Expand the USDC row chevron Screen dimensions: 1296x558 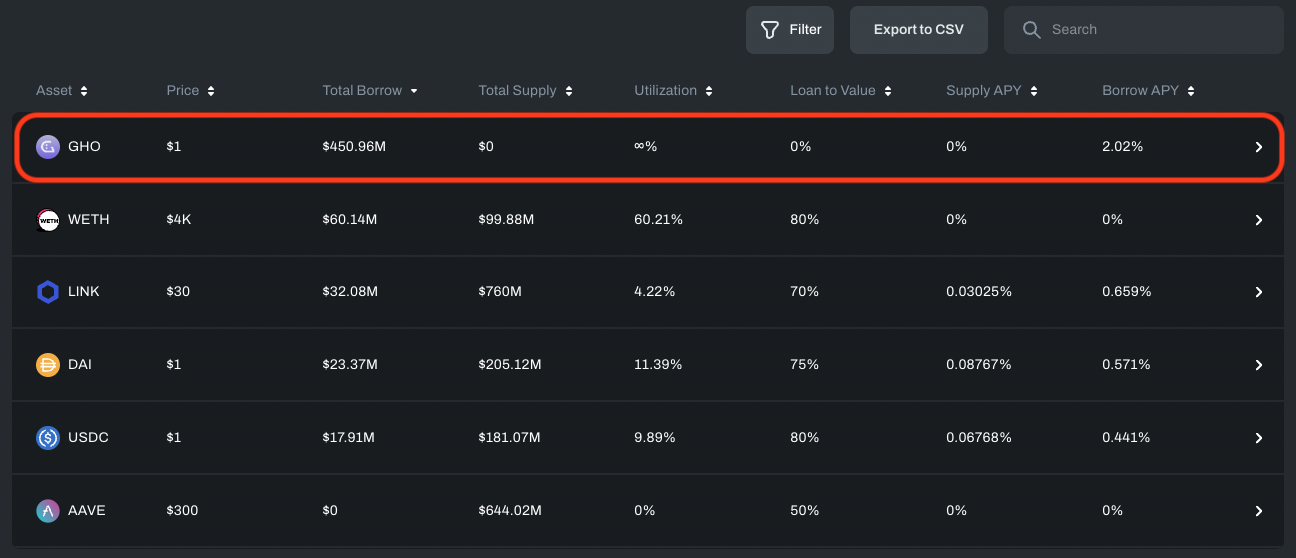click(1259, 438)
